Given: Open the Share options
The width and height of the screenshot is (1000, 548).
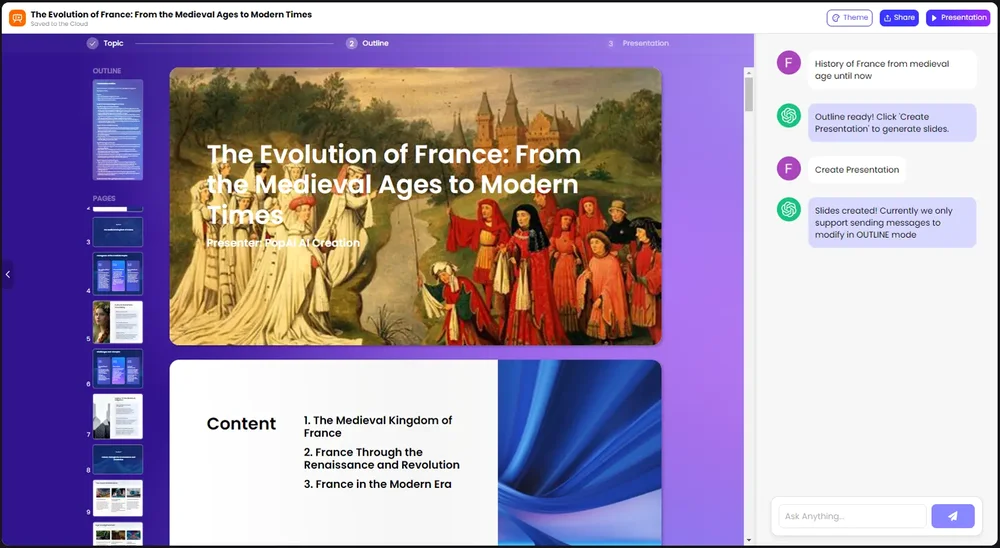Looking at the screenshot, I should [x=899, y=18].
